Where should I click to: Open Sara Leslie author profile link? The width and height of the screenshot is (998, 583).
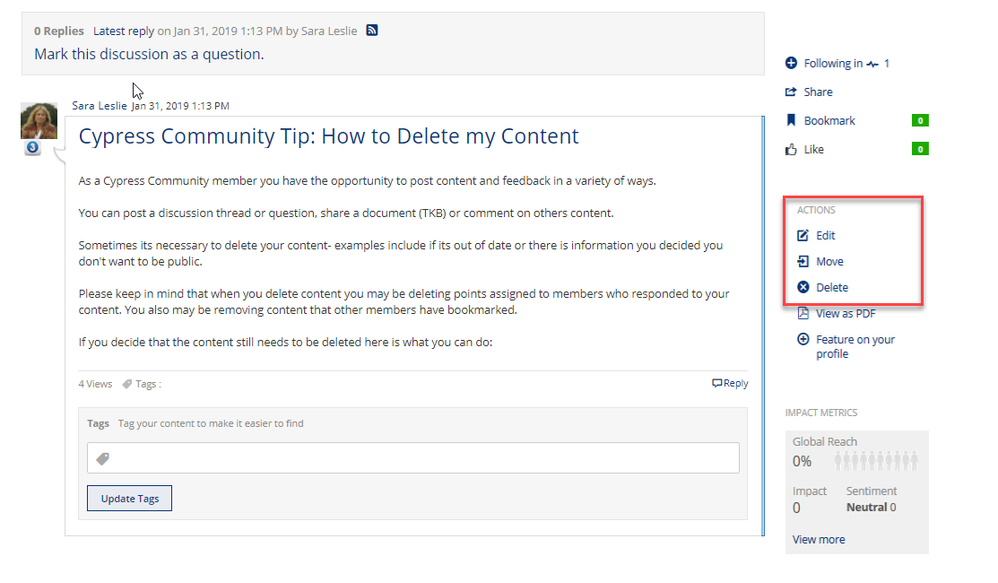[99, 106]
